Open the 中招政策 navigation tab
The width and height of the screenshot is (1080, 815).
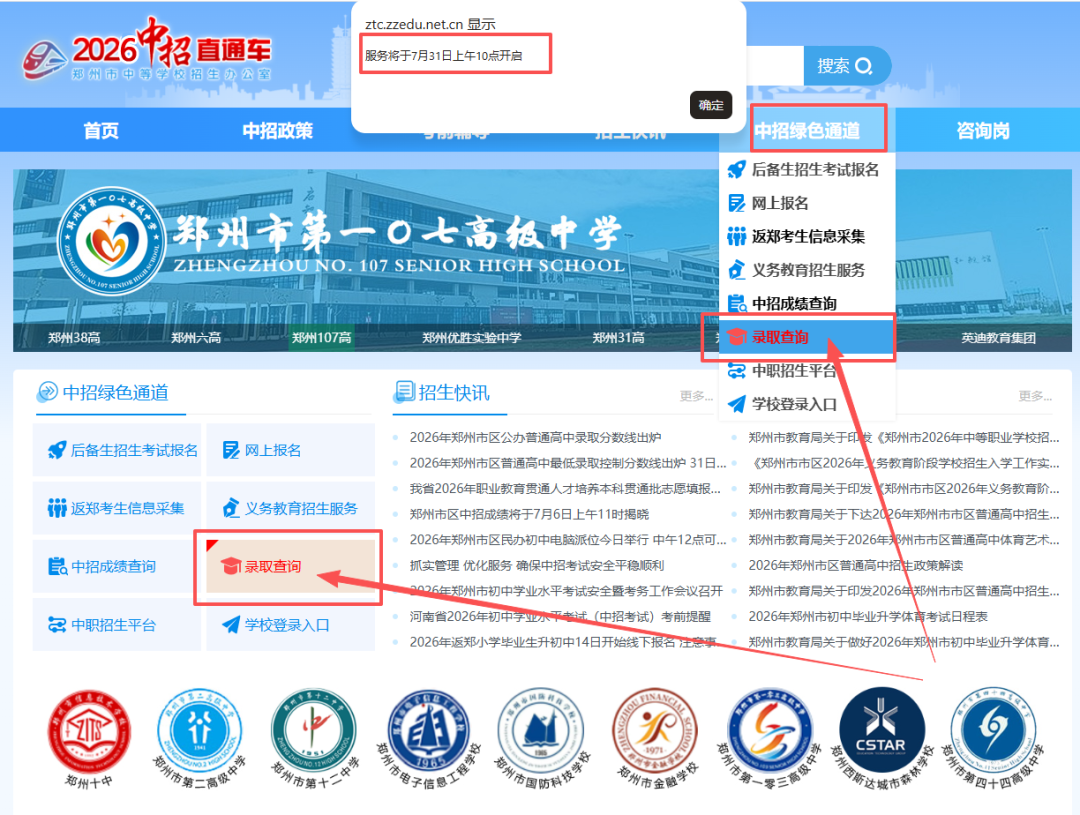pos(278,130)
